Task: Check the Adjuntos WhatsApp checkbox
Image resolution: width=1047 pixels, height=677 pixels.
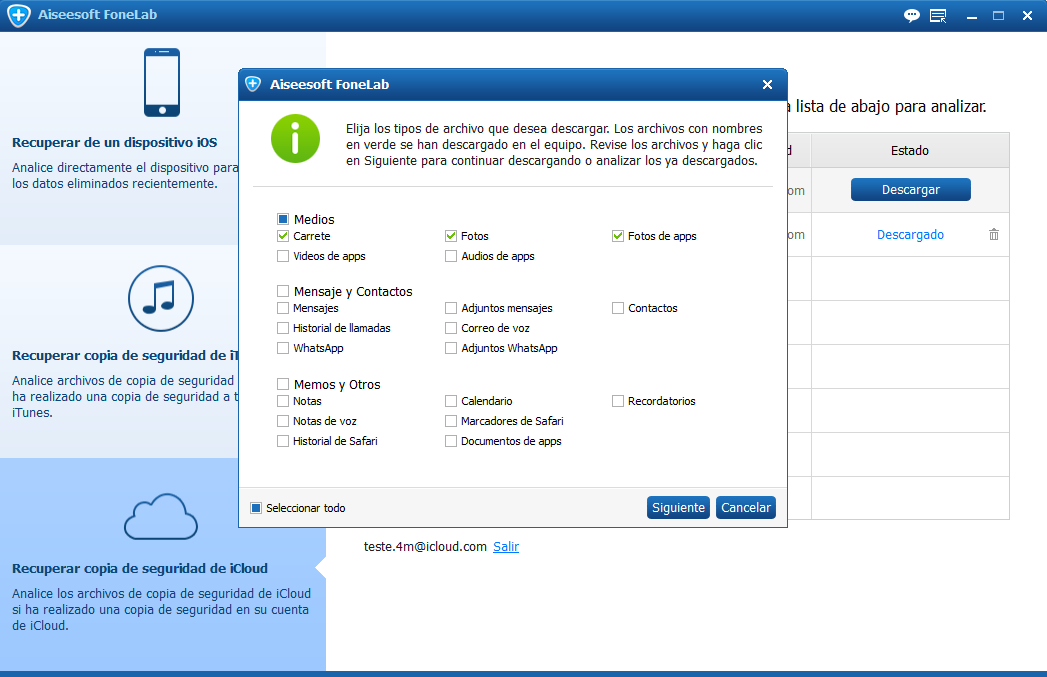Action: point(451,348)
